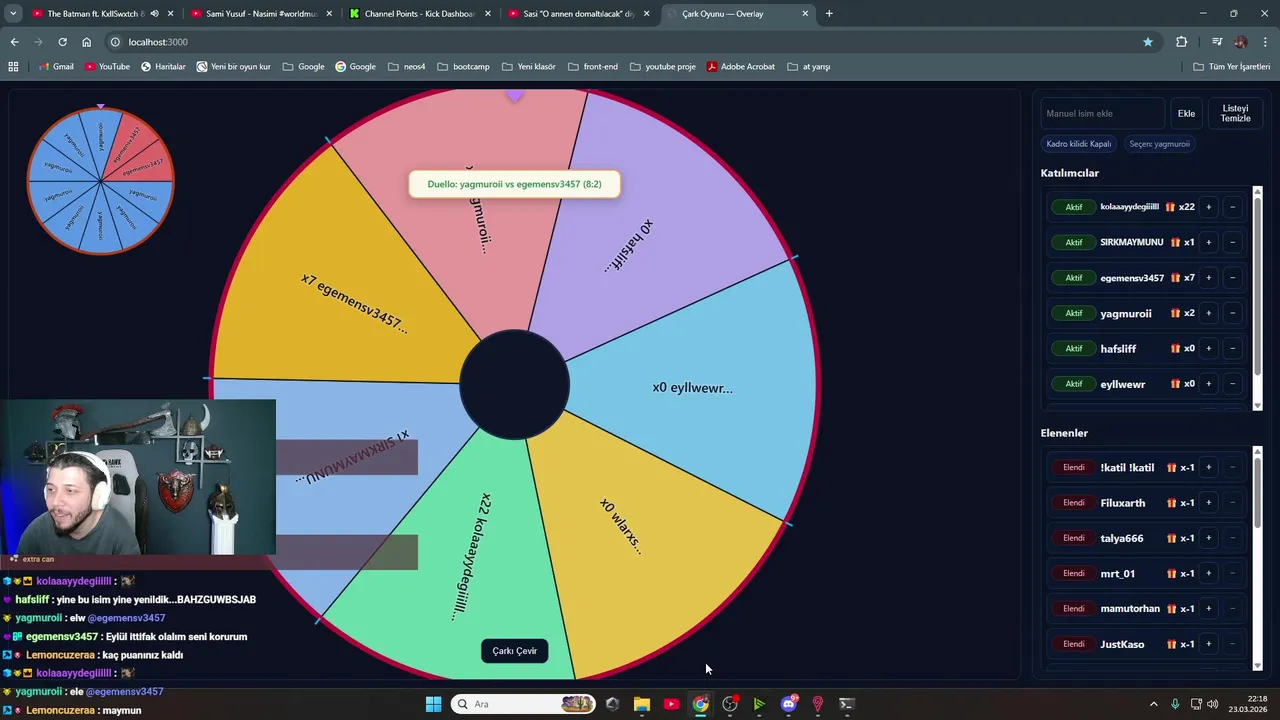1280x720 pixels.
Task: Decrease egemensv3457 count with minus
Action: click(1232, 278)
